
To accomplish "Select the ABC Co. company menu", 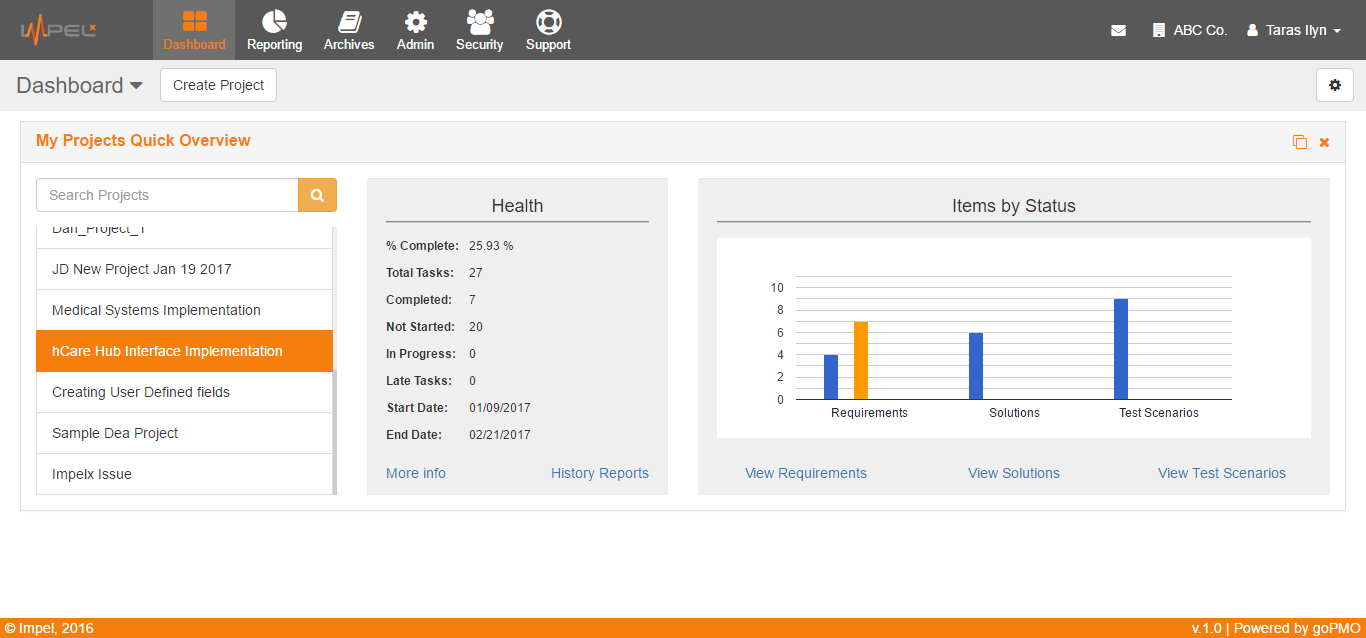I will [x=1190, y=31].
